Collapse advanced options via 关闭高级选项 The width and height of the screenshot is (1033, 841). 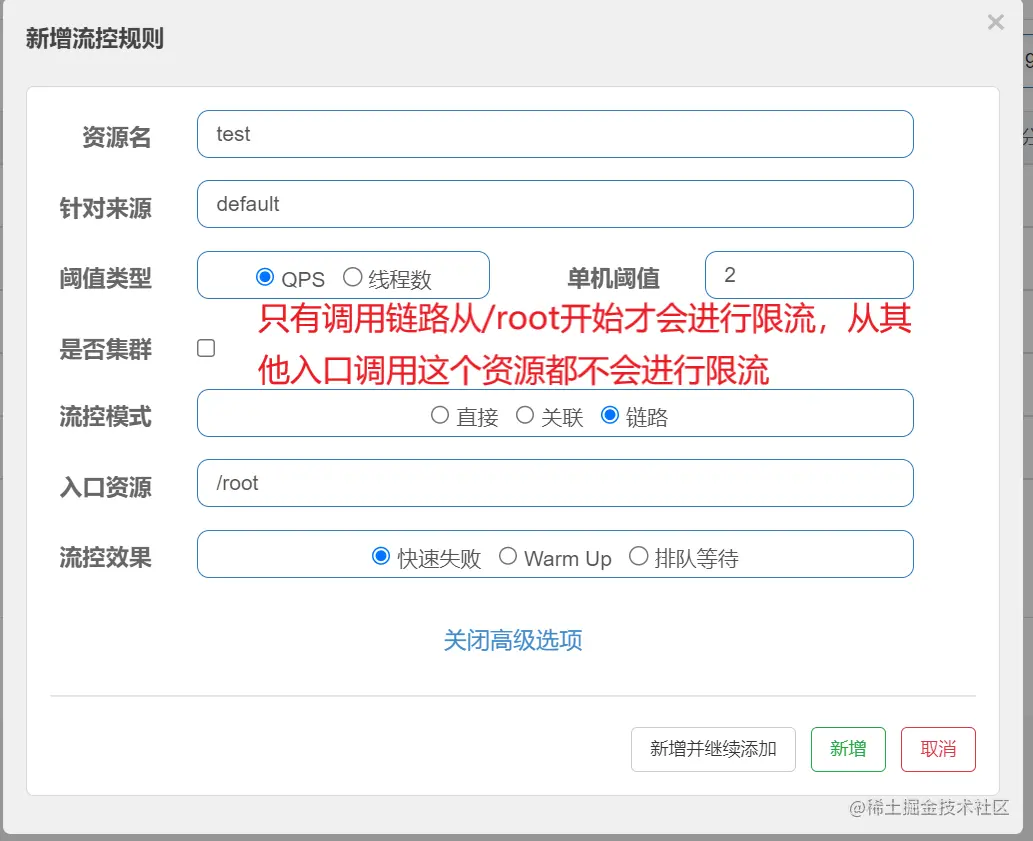coord(513,641)
